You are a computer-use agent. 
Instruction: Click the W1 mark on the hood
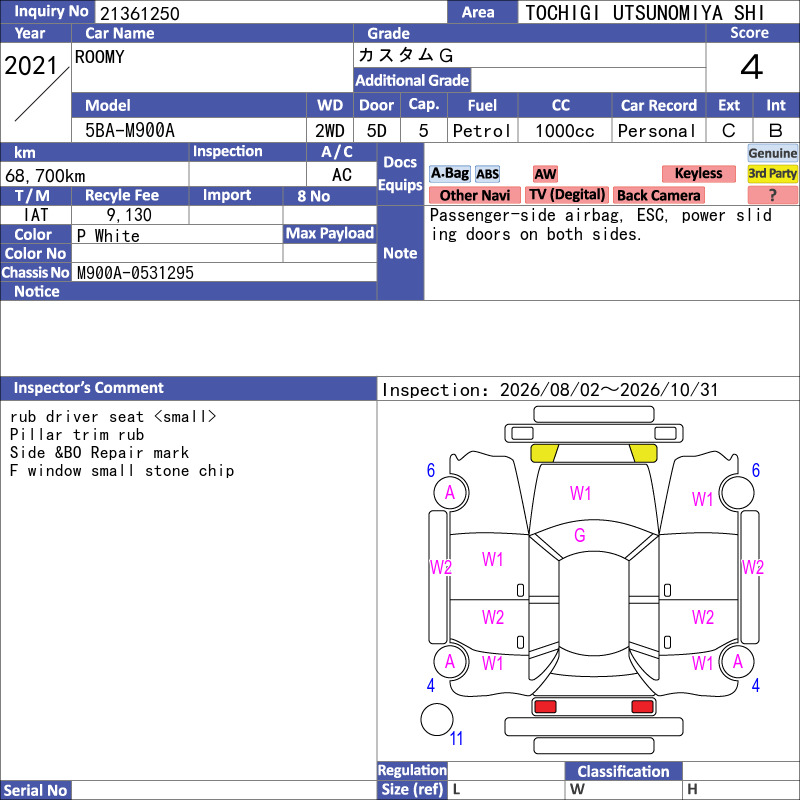tap(580, 493)
